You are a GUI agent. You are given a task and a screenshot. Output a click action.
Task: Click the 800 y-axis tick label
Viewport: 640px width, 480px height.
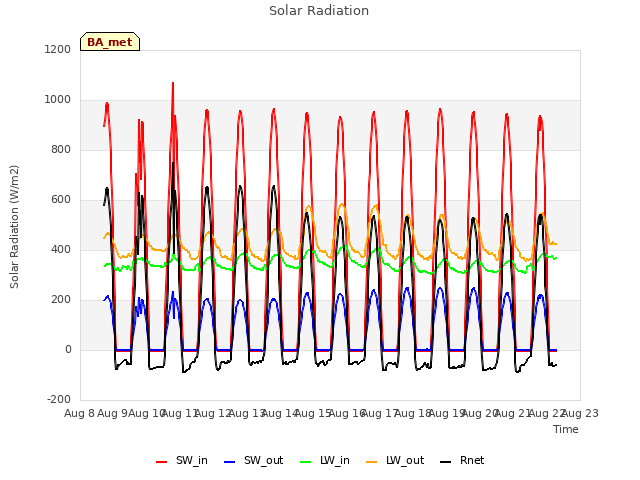click(x=61, y=149)
